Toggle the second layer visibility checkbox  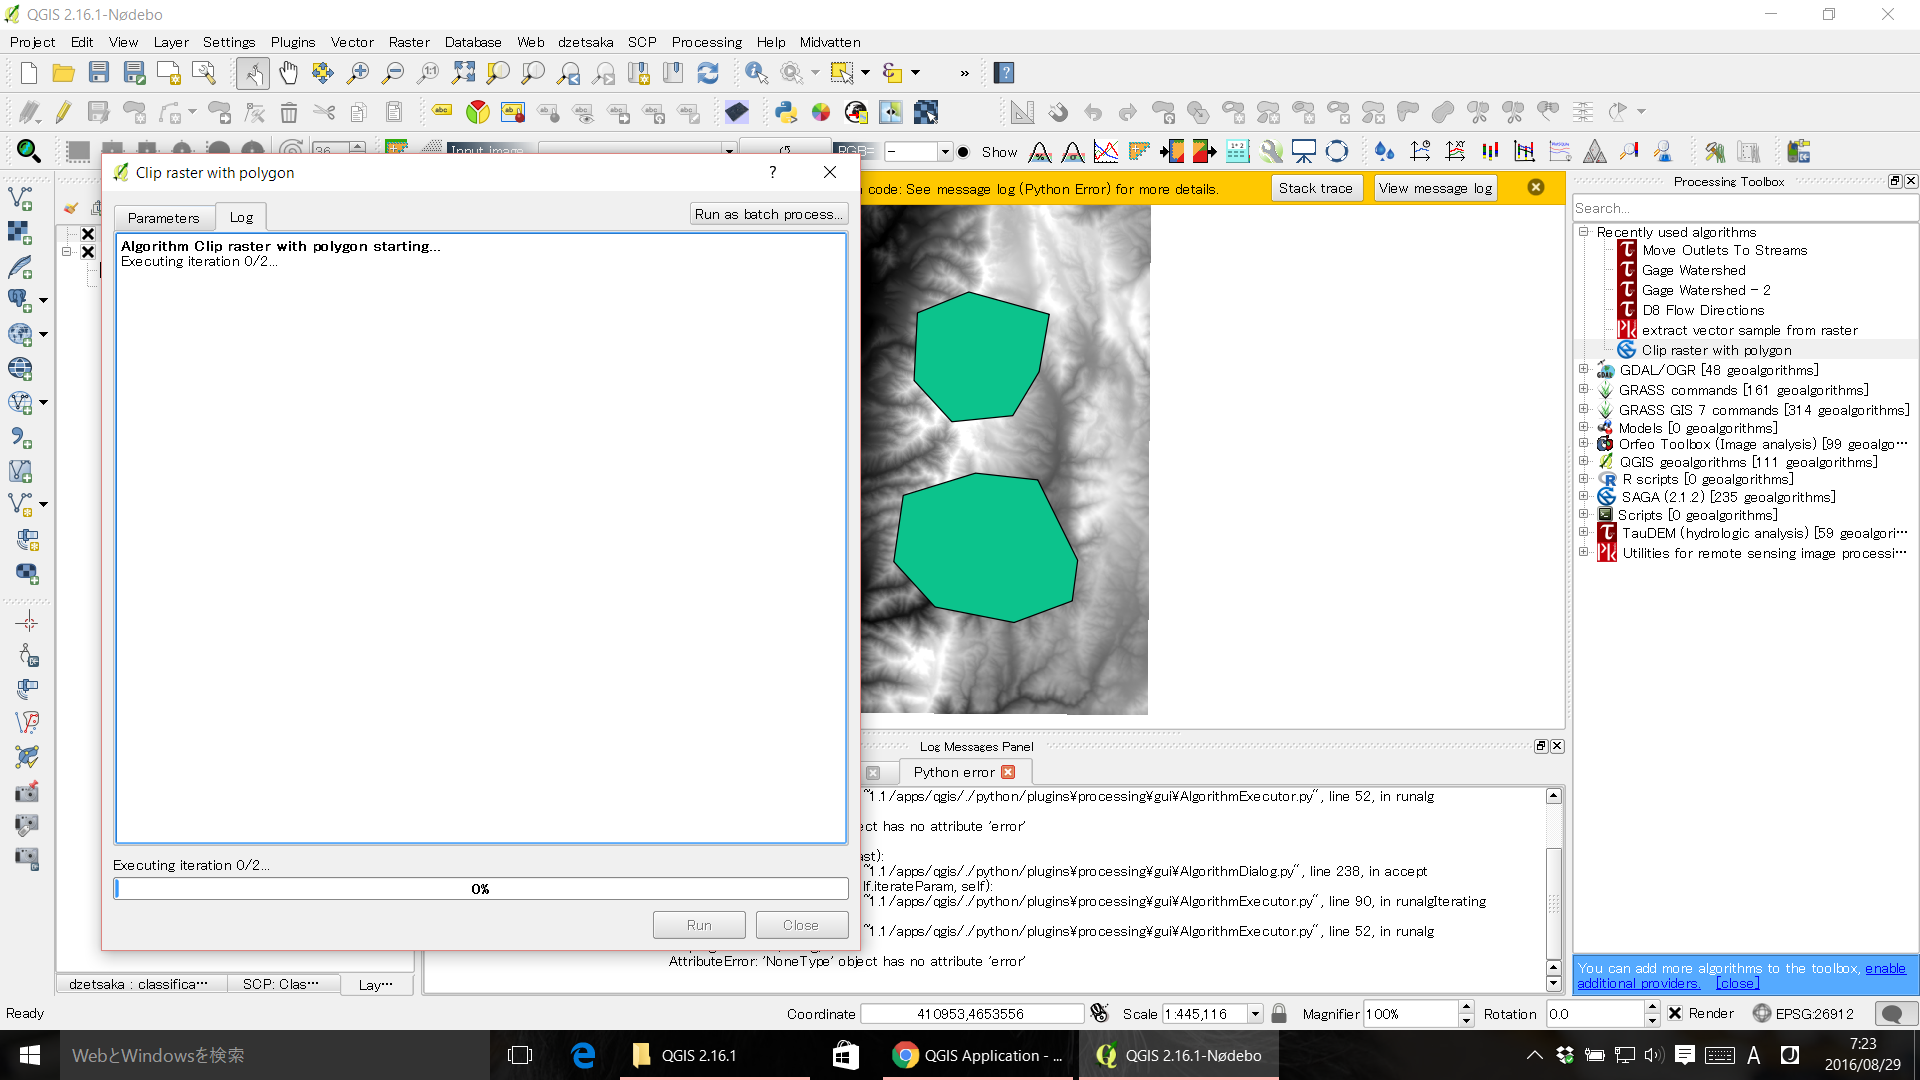tap(88, 252)
